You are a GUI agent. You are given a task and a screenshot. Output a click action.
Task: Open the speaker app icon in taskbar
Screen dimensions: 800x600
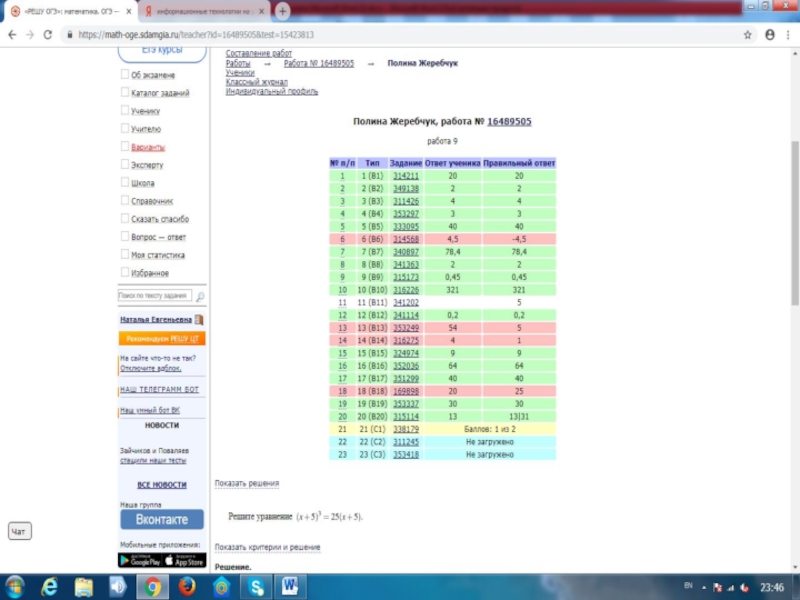[x=118, y=587]
